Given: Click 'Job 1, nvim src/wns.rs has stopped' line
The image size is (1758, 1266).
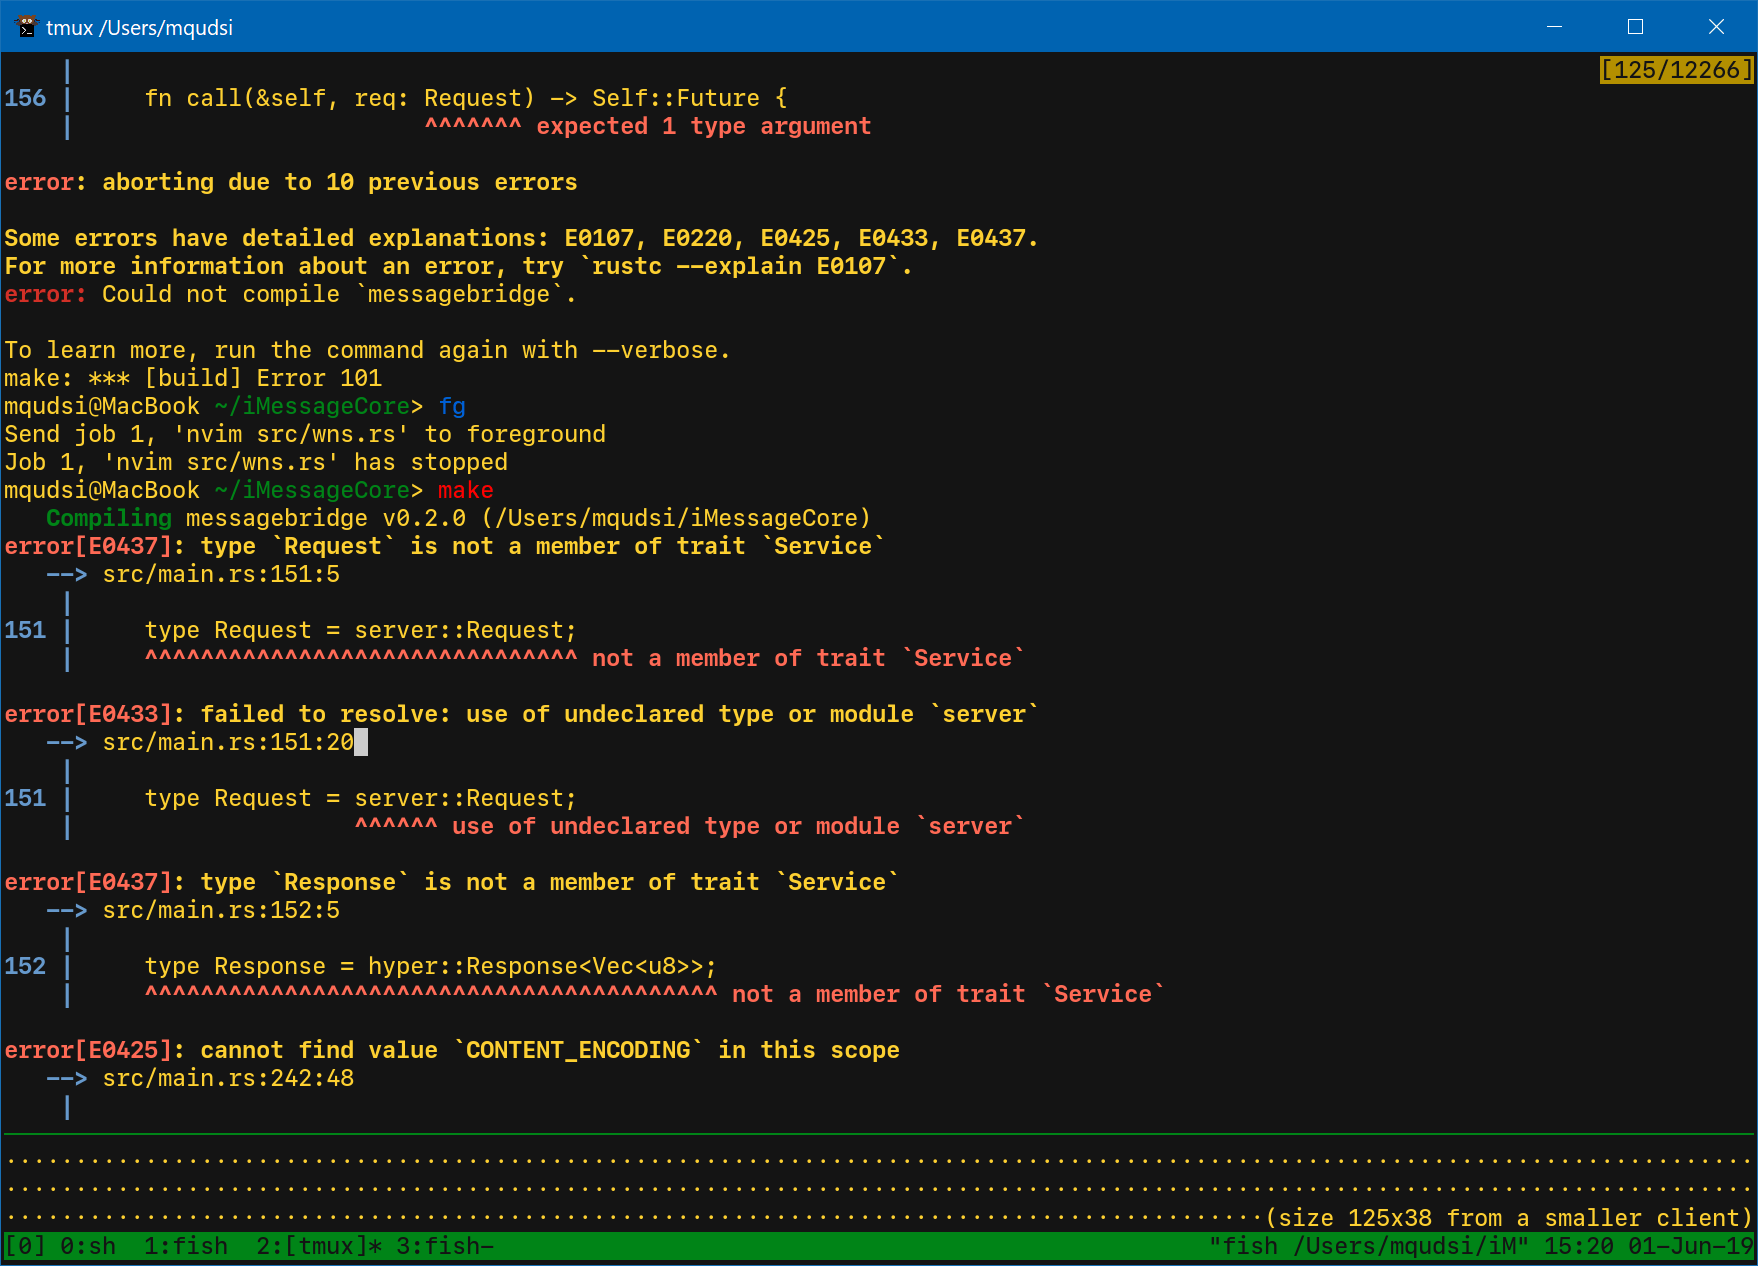Looking at the screenshot, I should [256, 462].
